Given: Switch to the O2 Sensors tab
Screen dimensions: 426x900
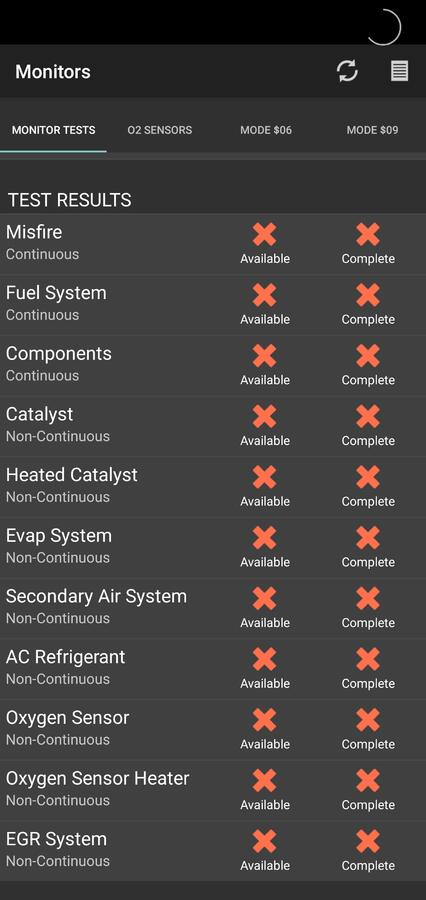Looking at the screenshot, I should pos(160,130).
